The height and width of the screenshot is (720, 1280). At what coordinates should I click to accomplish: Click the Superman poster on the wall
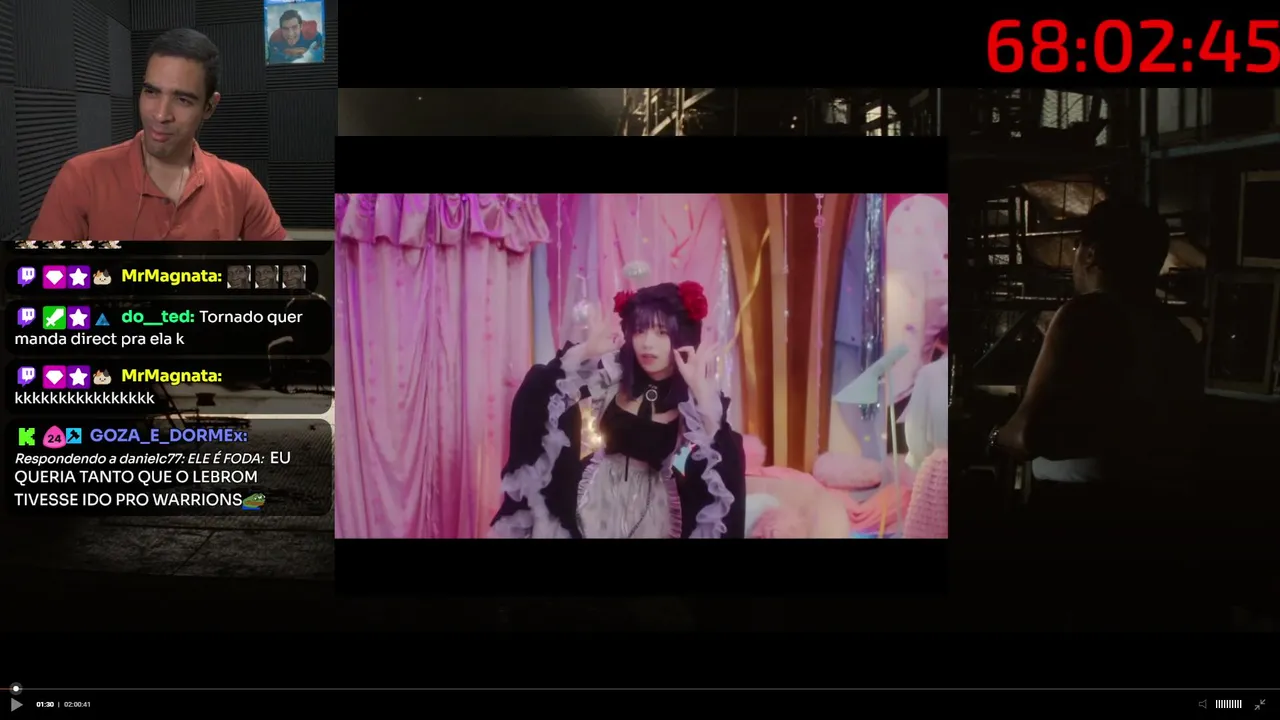tap(294, 32)
